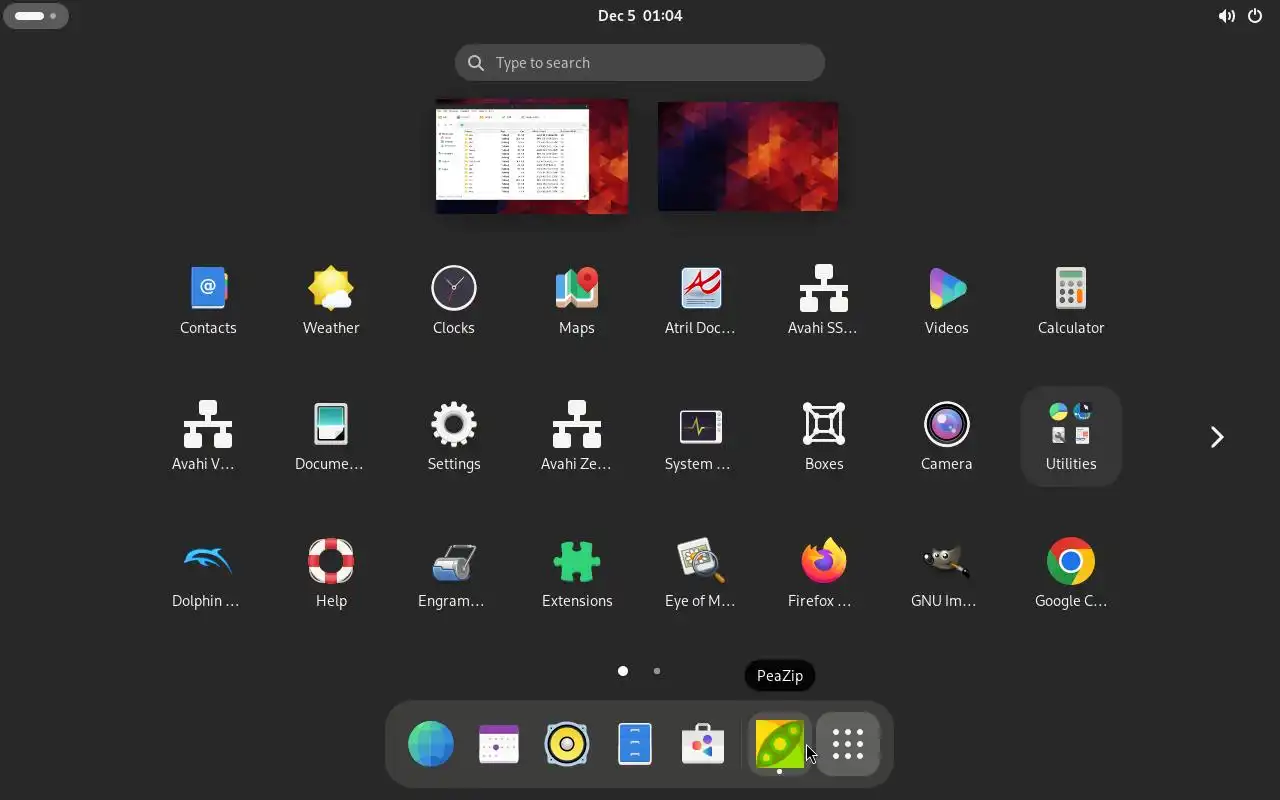Click the Type to search field
The height and width of the screenshot is (800, 1280).
click(640, 63)
